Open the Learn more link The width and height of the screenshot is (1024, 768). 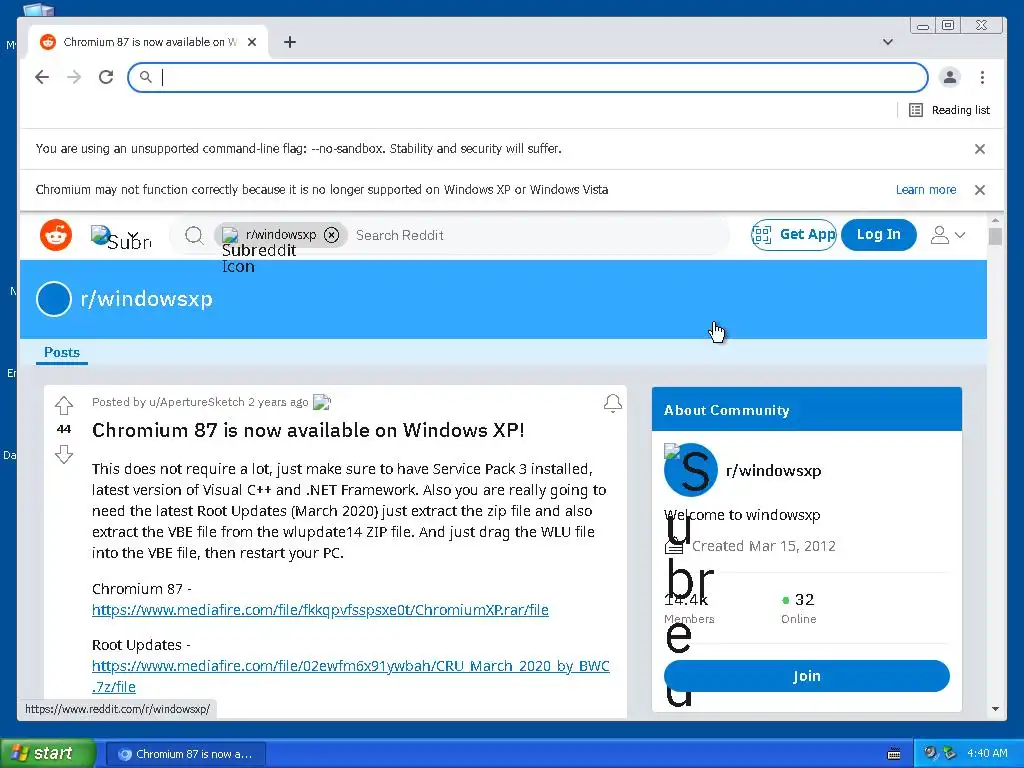pyautogui.click(x=925, y=189)
